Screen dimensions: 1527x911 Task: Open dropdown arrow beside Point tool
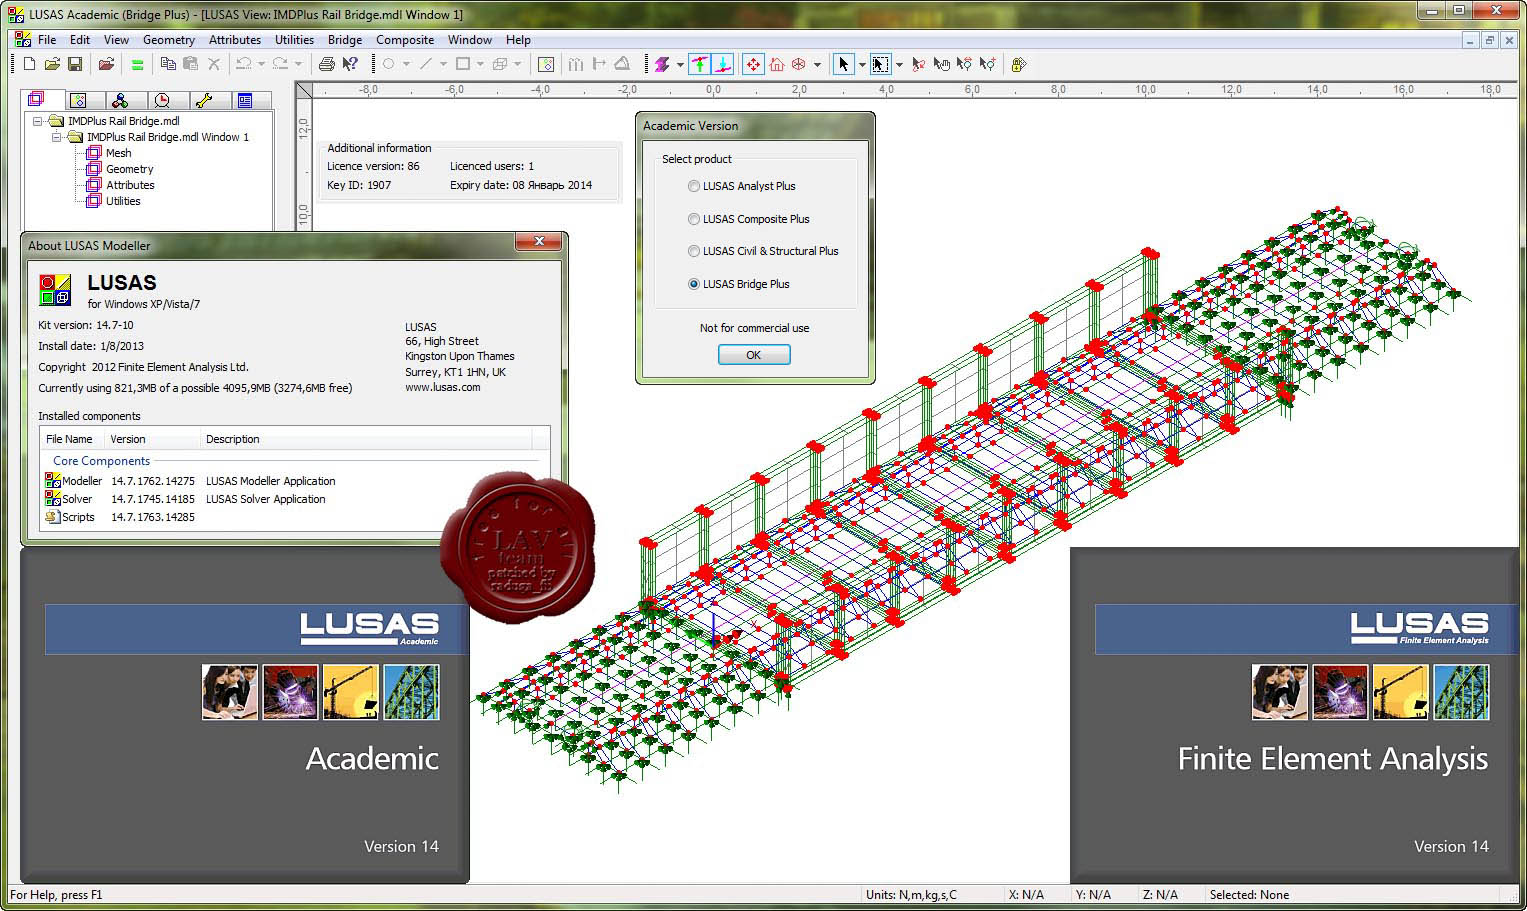point(406,64)
